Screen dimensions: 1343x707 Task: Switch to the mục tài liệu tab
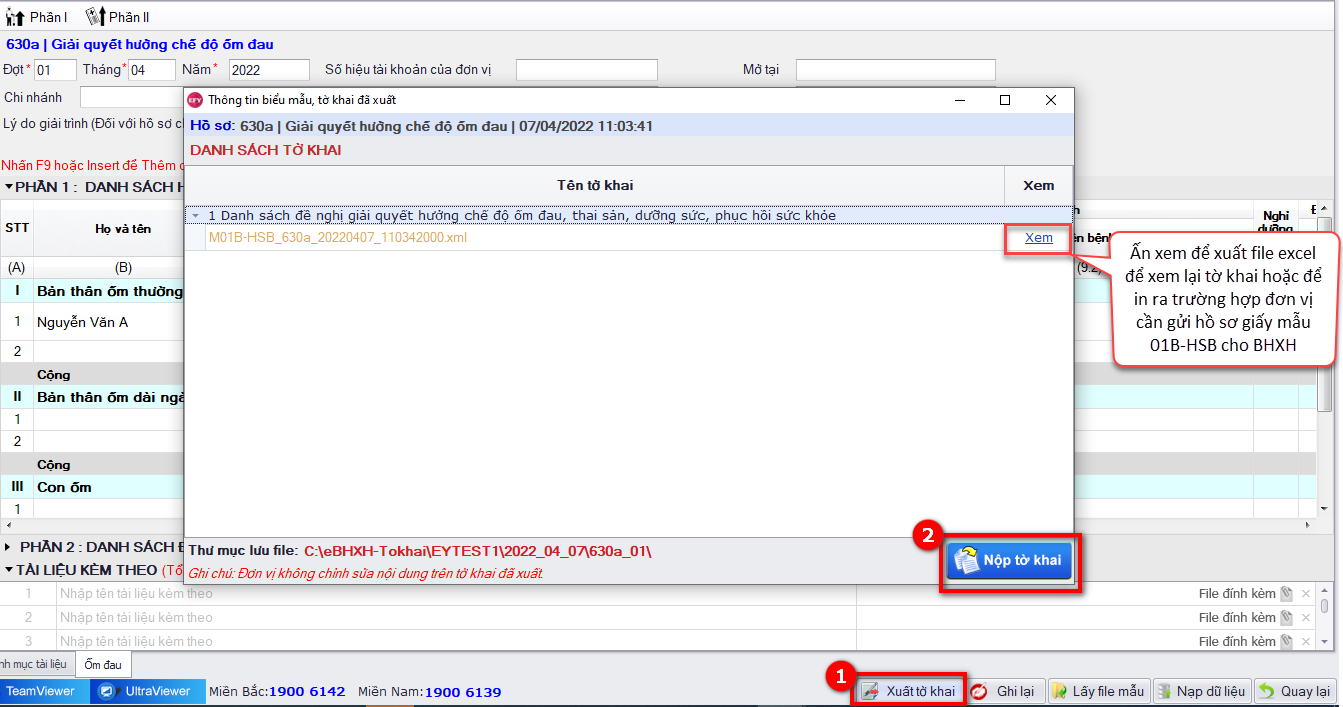tap(35, 664)
